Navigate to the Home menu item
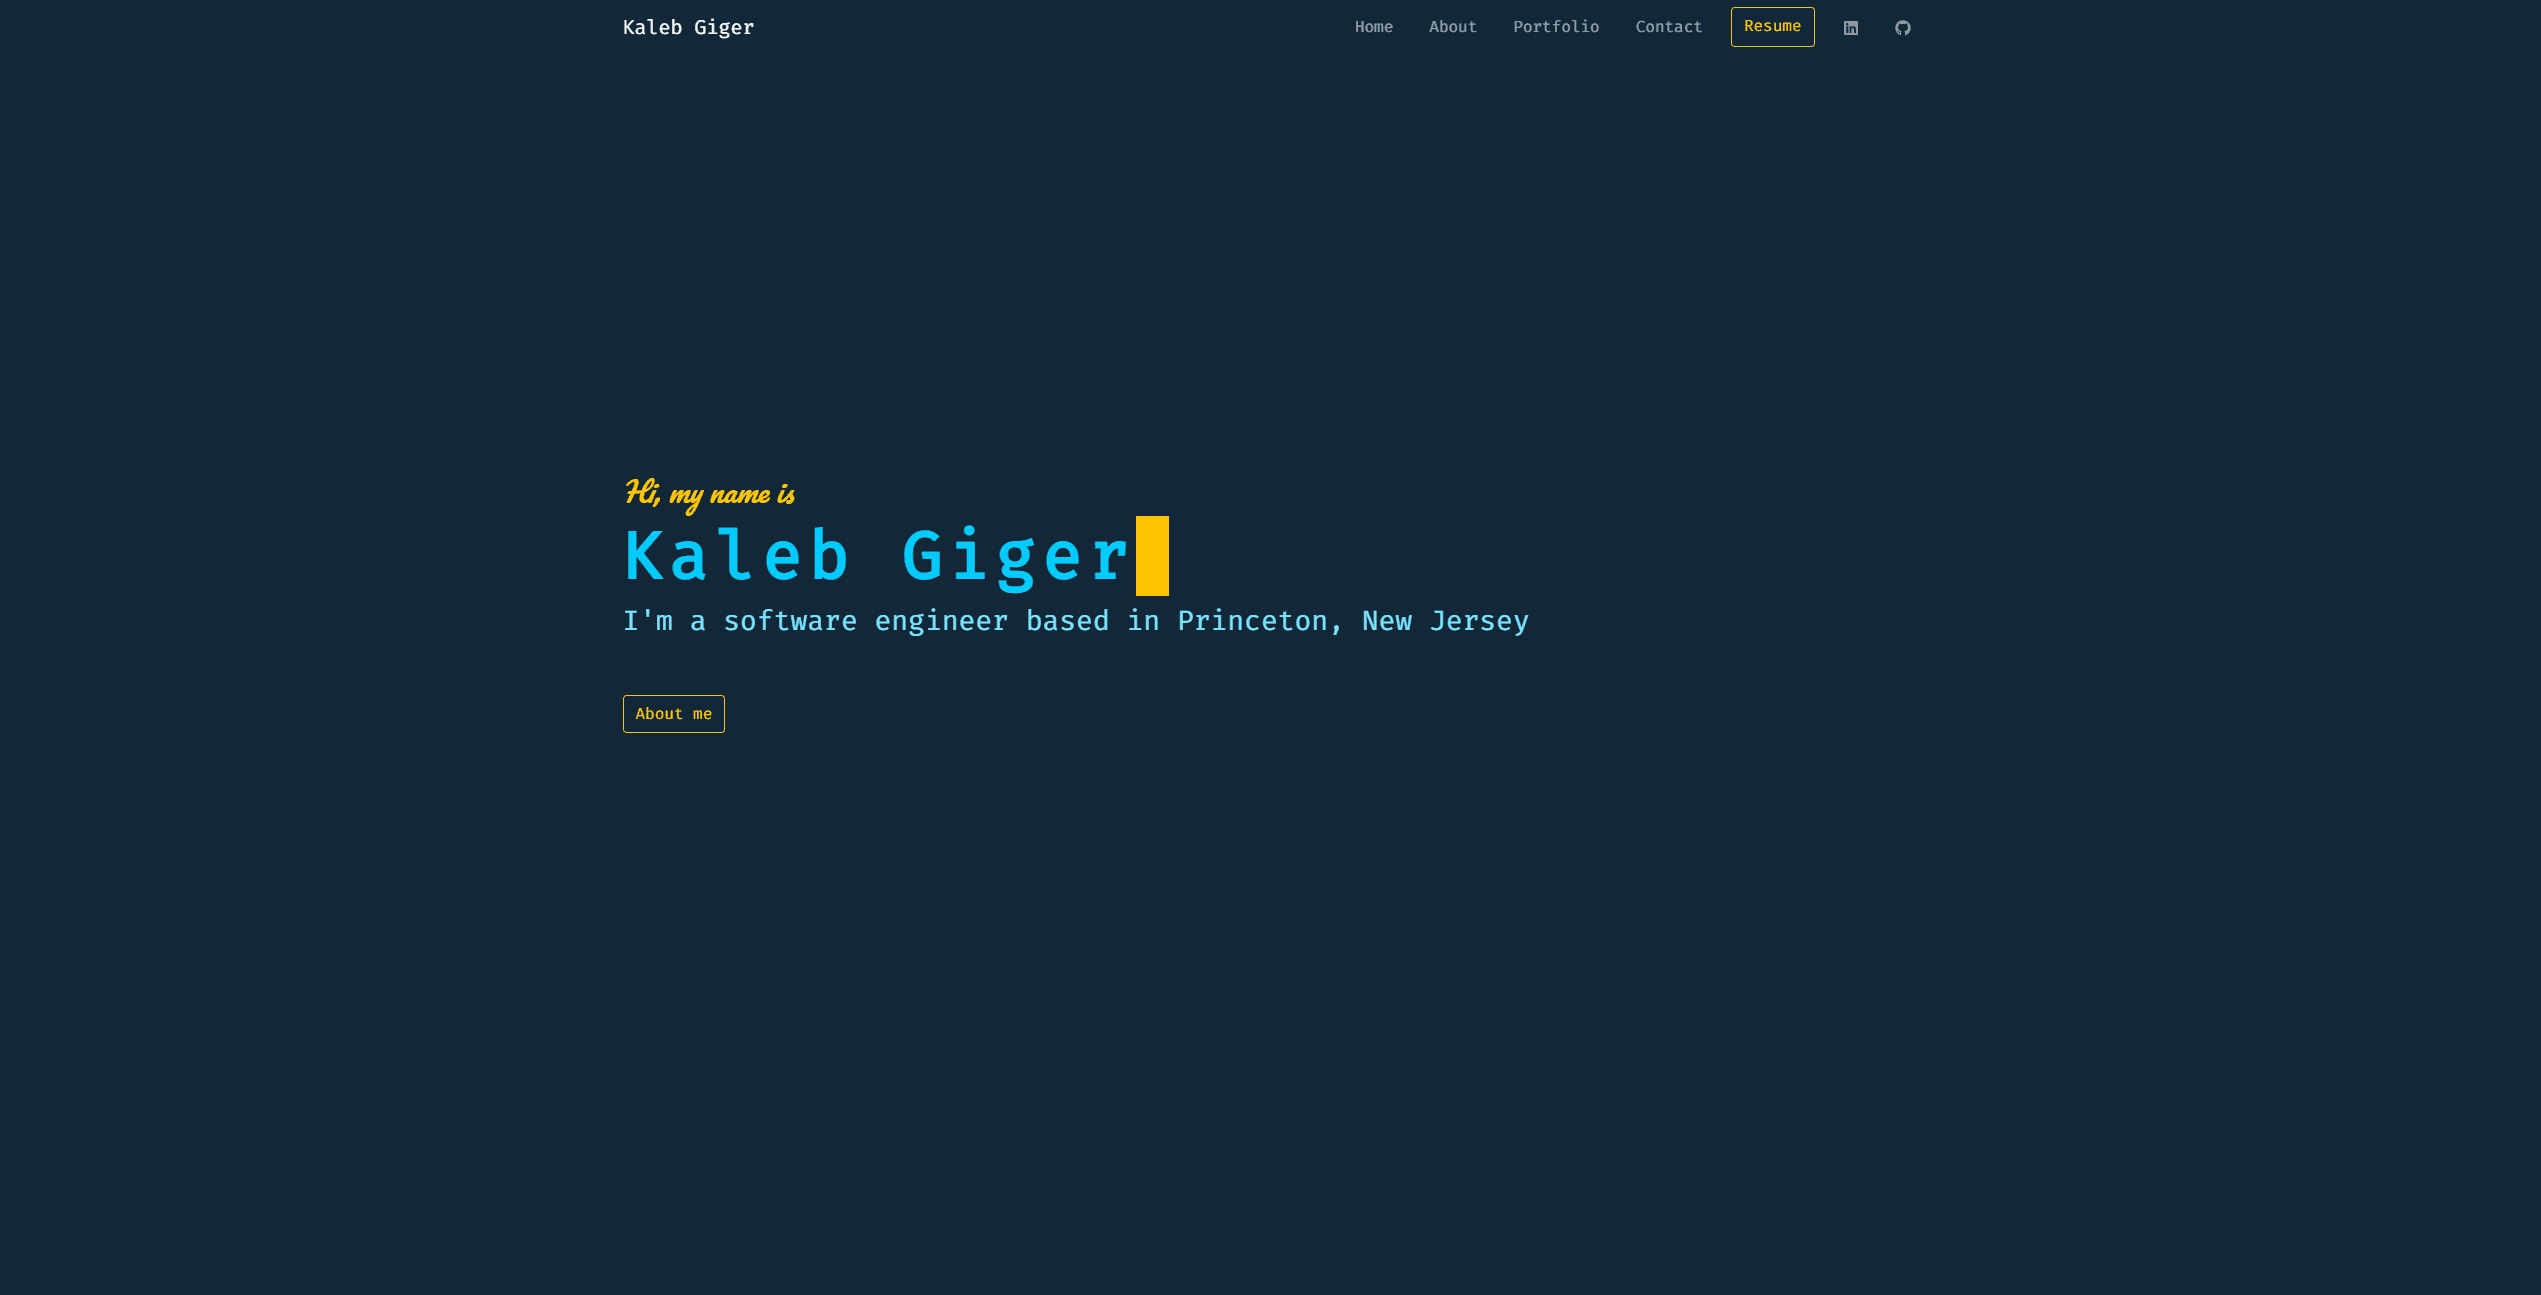 click(x=1372, y=26)
